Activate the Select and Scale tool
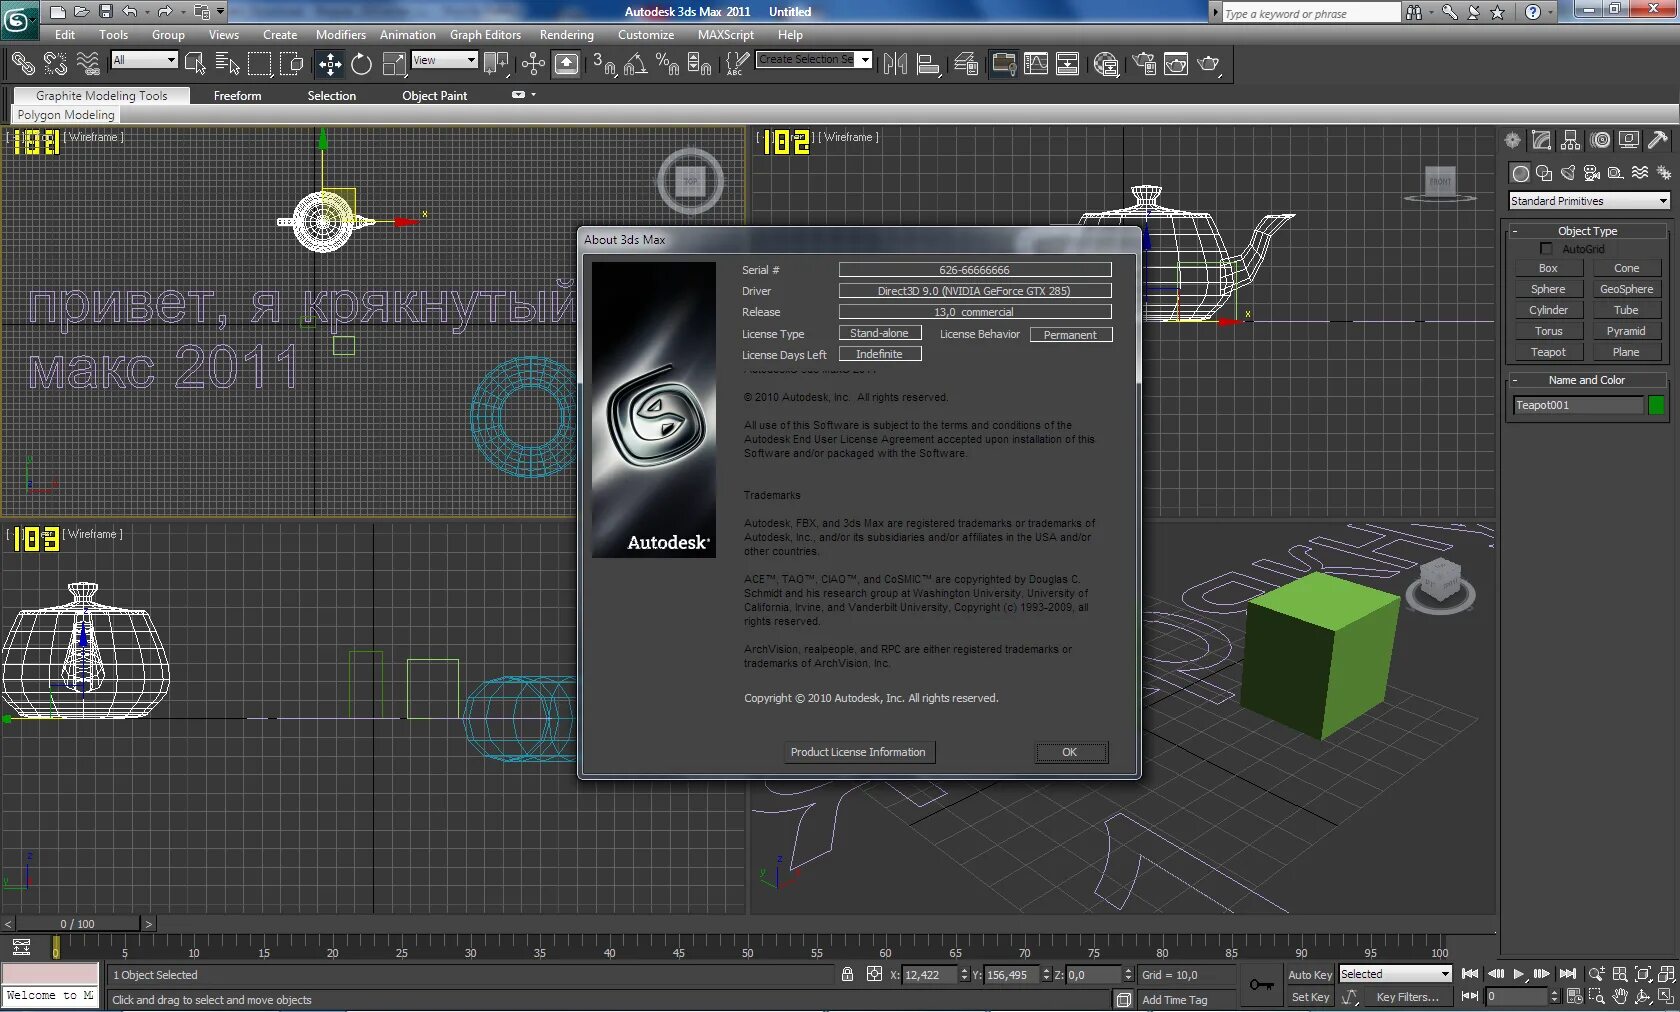This screenshot has width=1680, height=1012. point(395,64)
